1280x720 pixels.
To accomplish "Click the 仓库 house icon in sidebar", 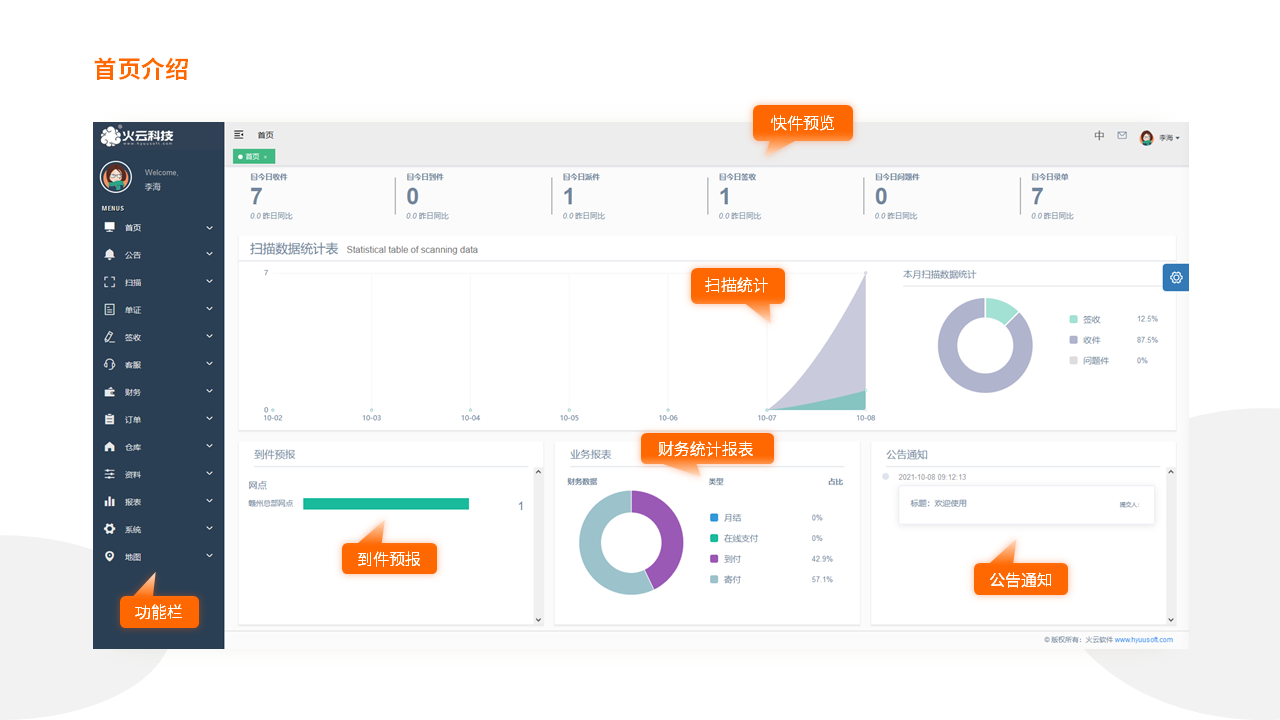I will [110, 447].
